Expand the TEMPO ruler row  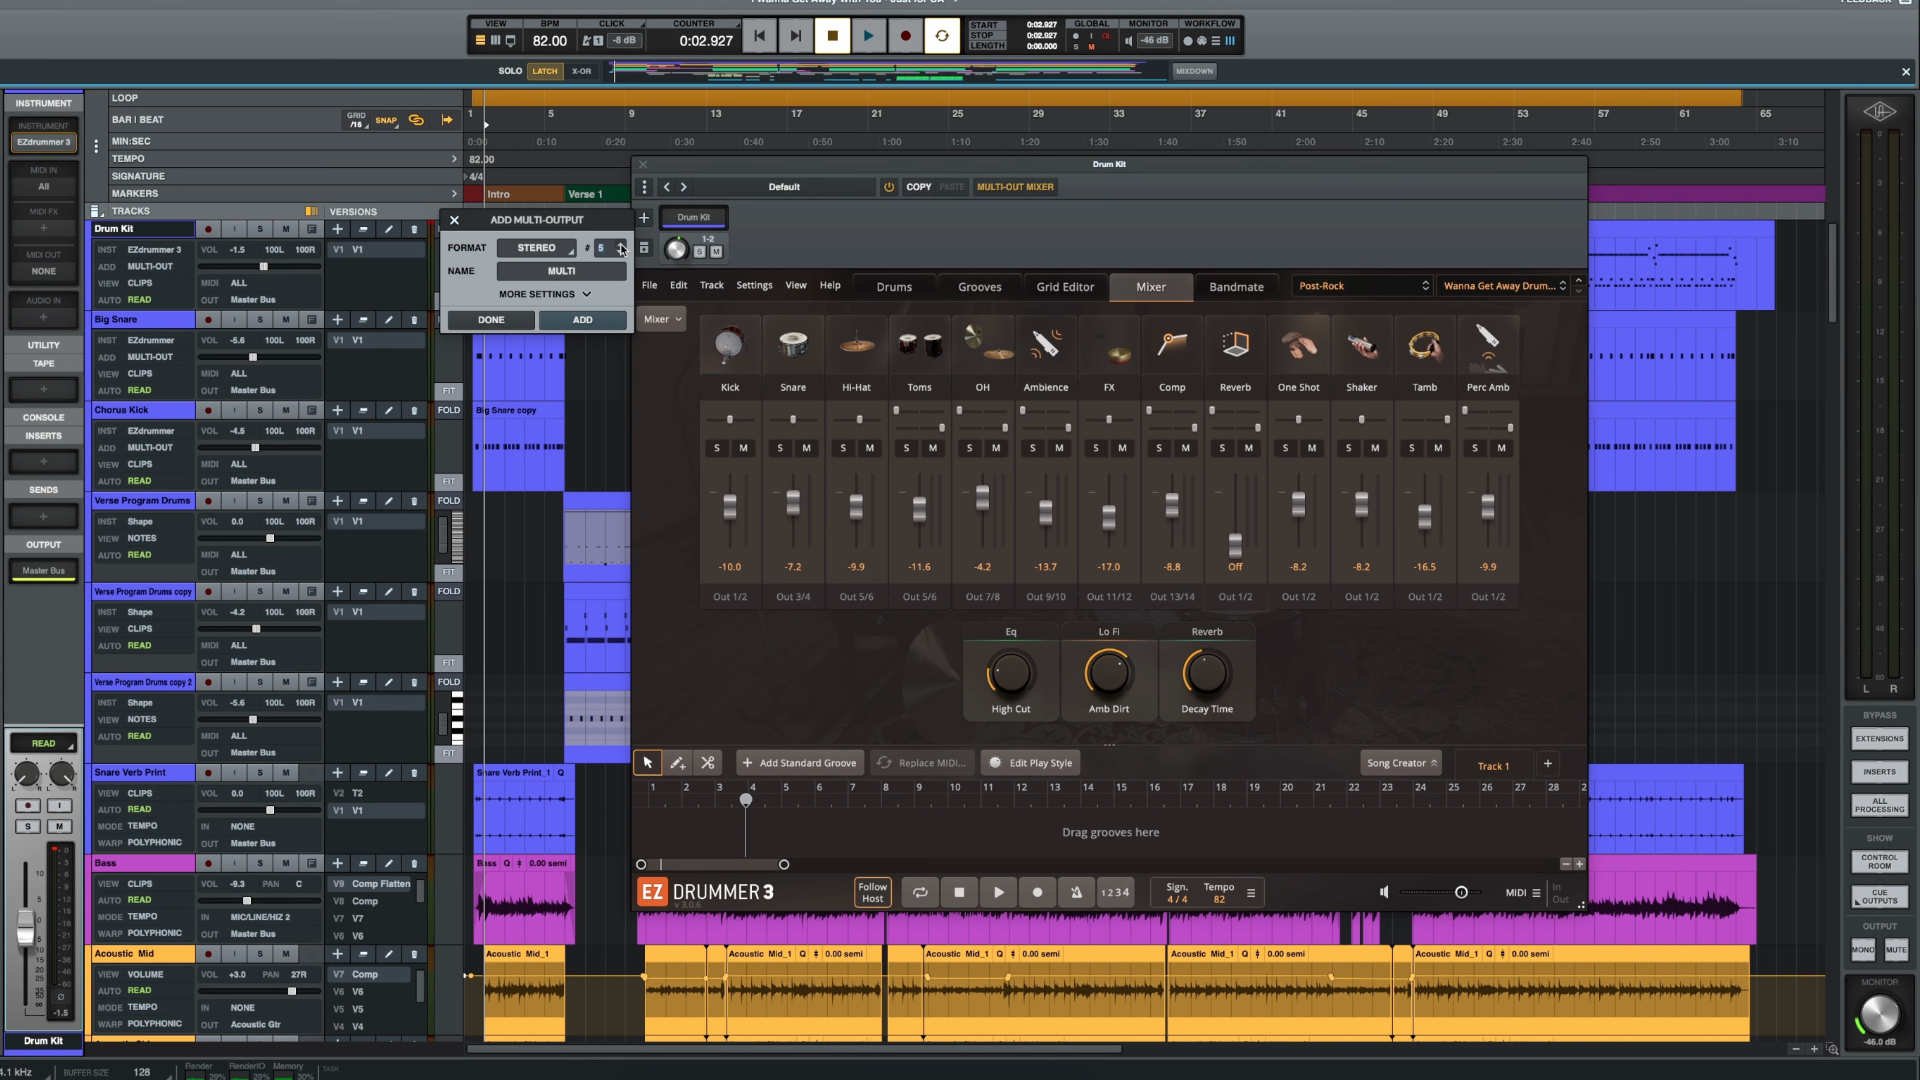click(x=454, y=159)
